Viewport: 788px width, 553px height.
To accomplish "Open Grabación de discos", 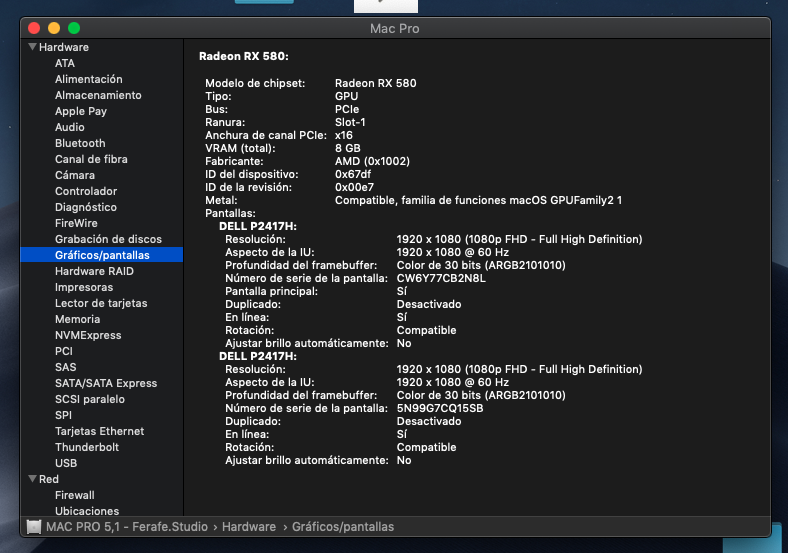I will point(108,239).
